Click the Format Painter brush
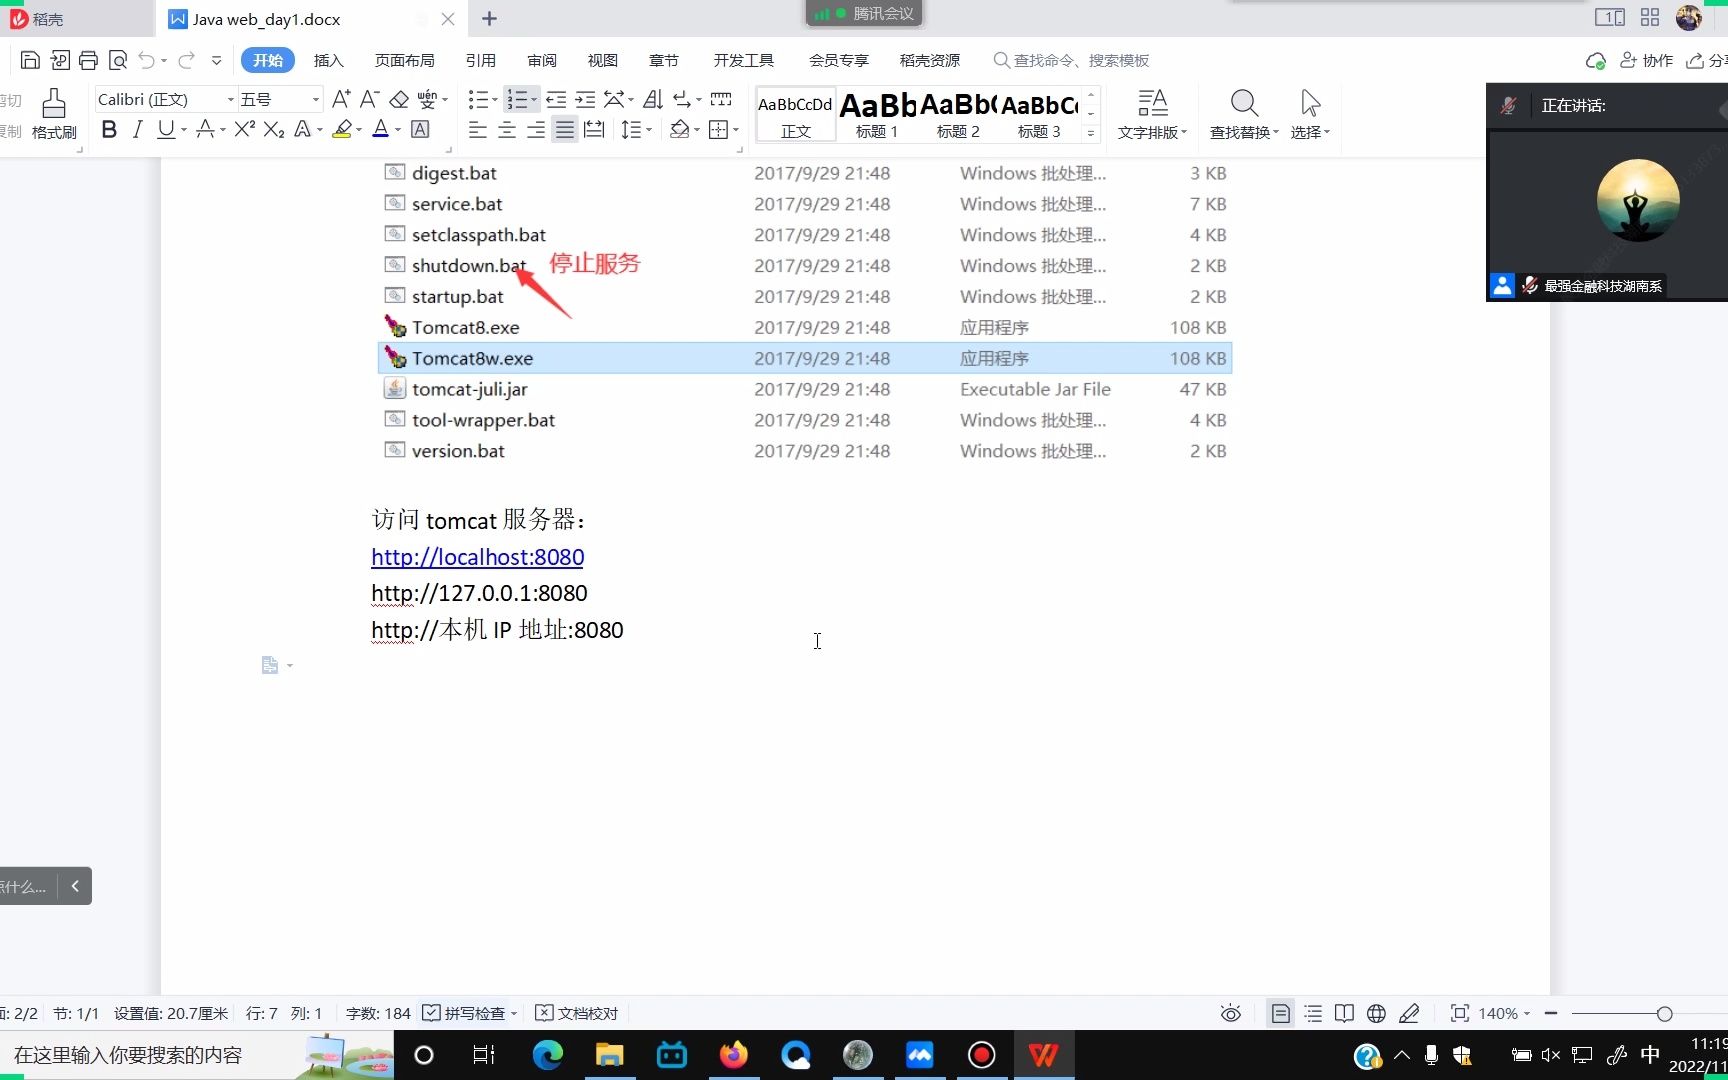This screenshot has width=1728, height=1080. pos(54,114)
